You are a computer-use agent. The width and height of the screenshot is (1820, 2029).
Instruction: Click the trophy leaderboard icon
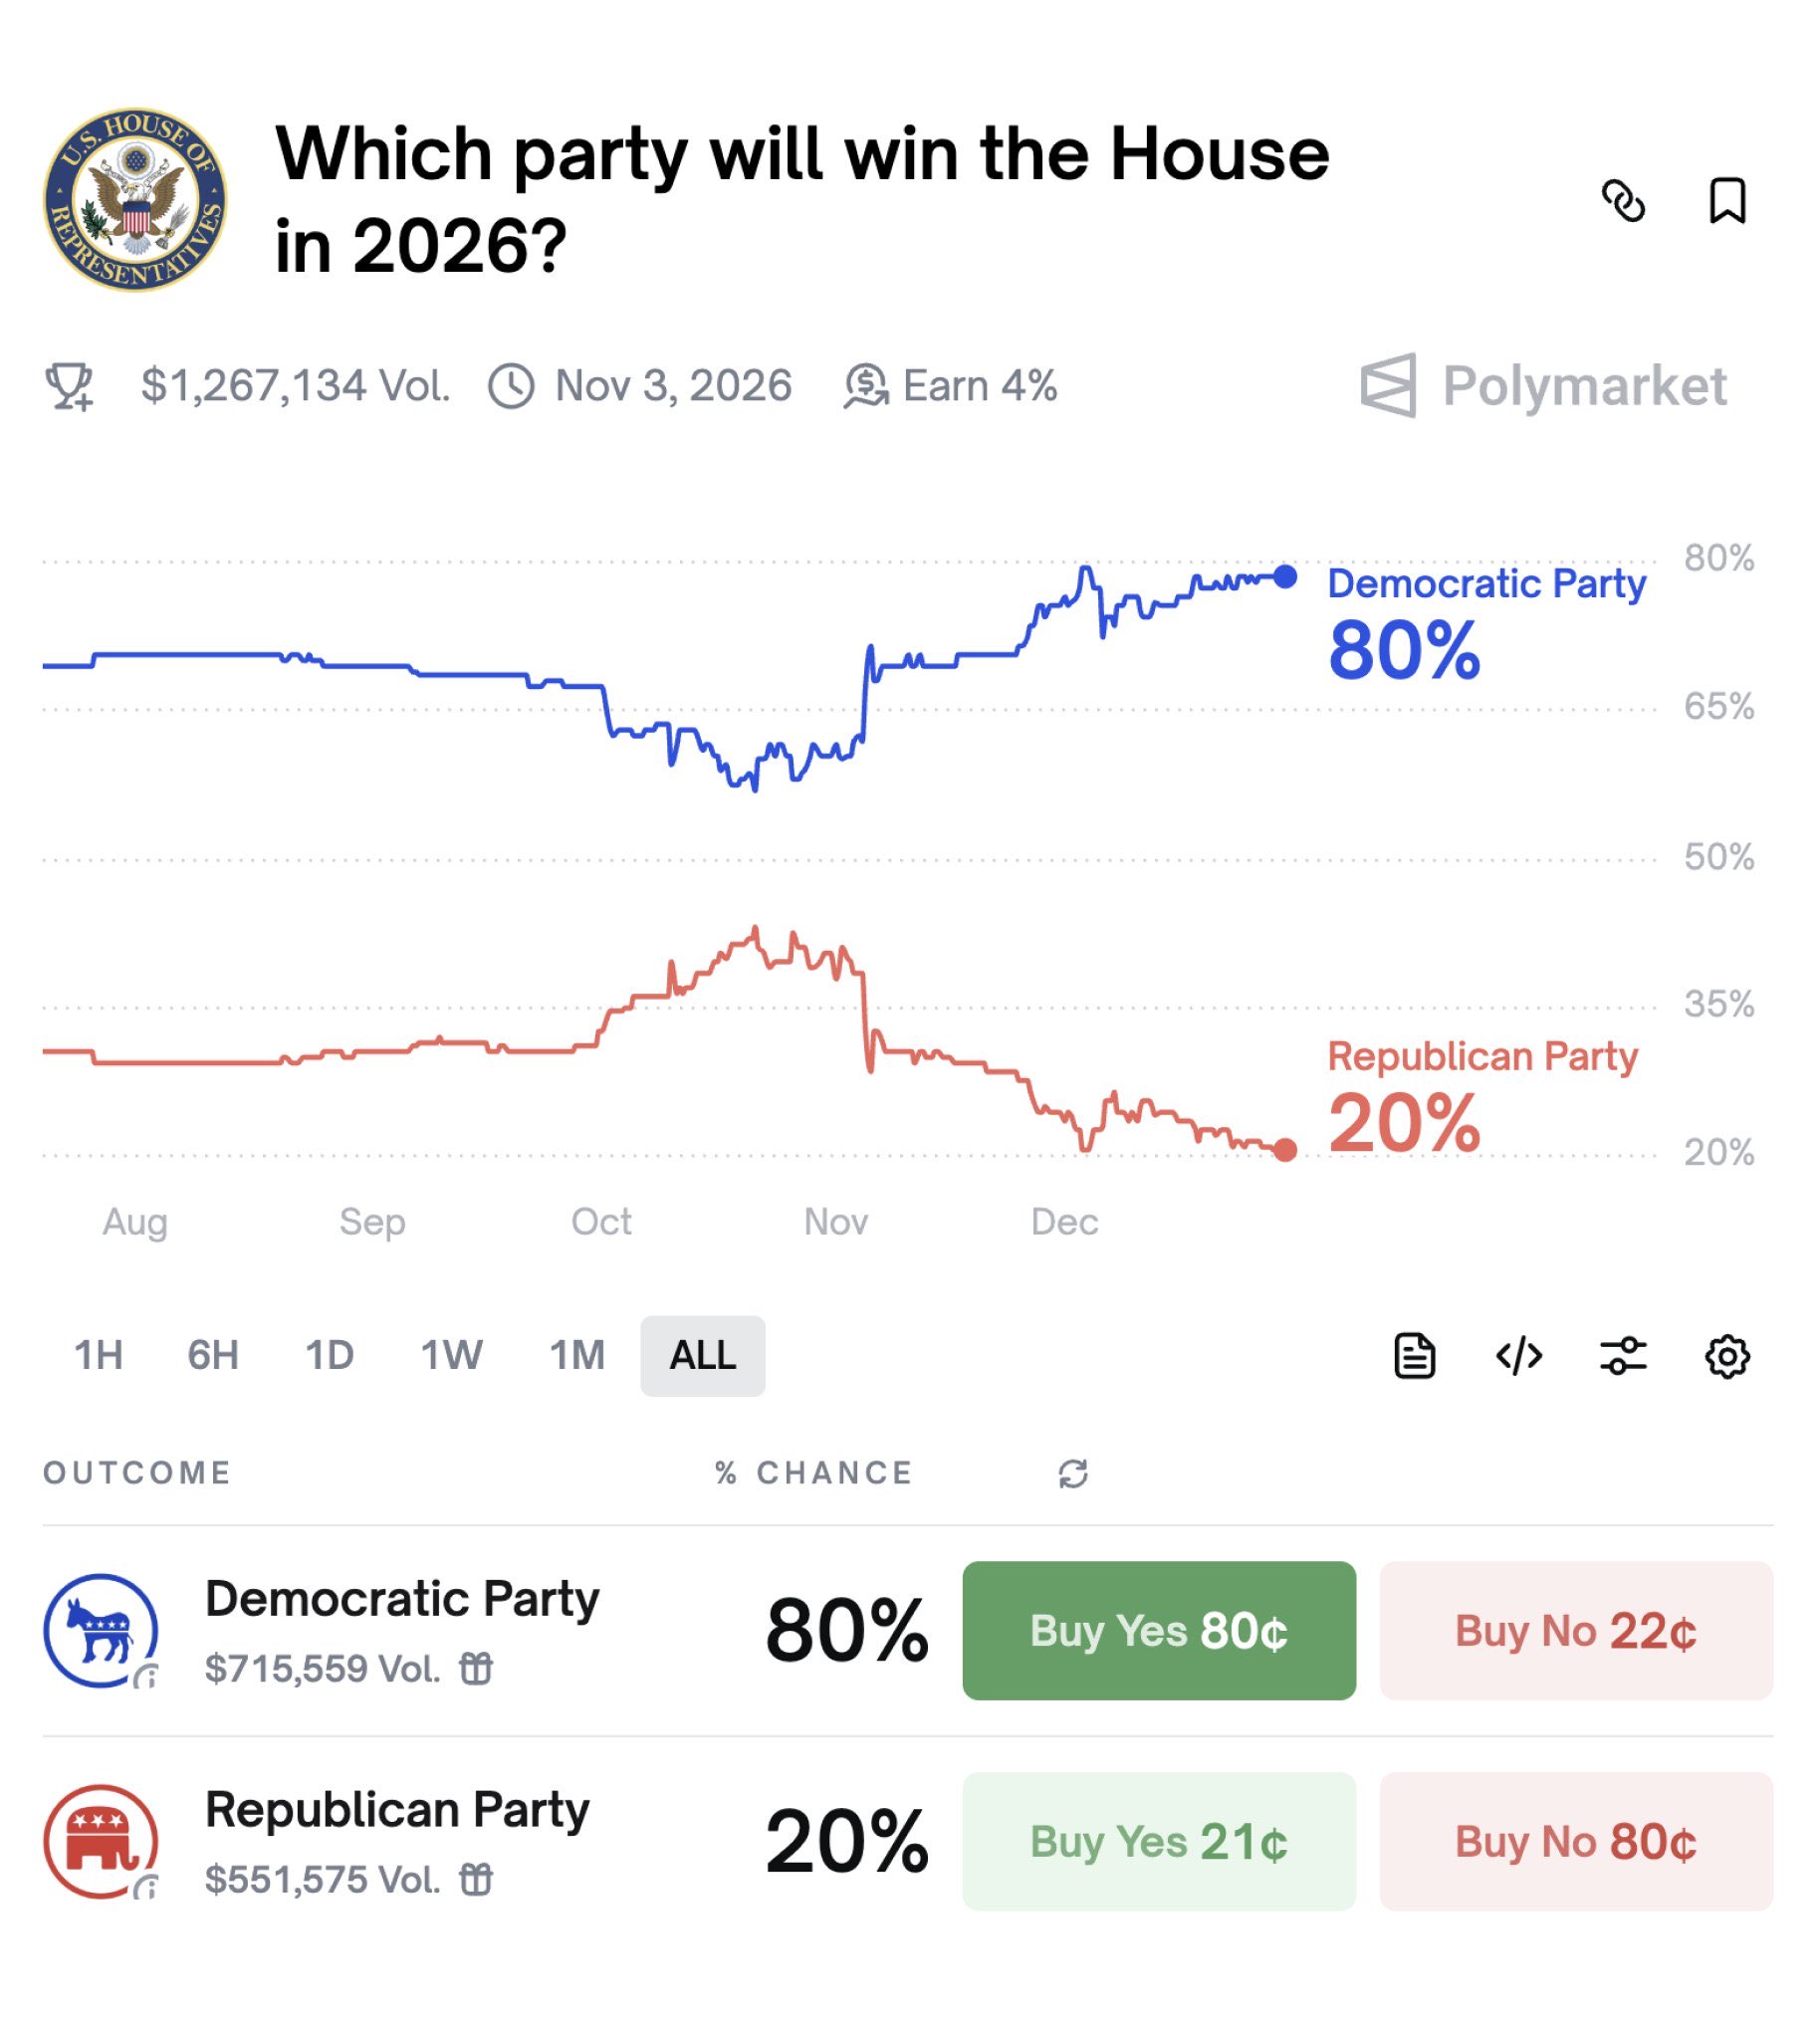(69, 386)
